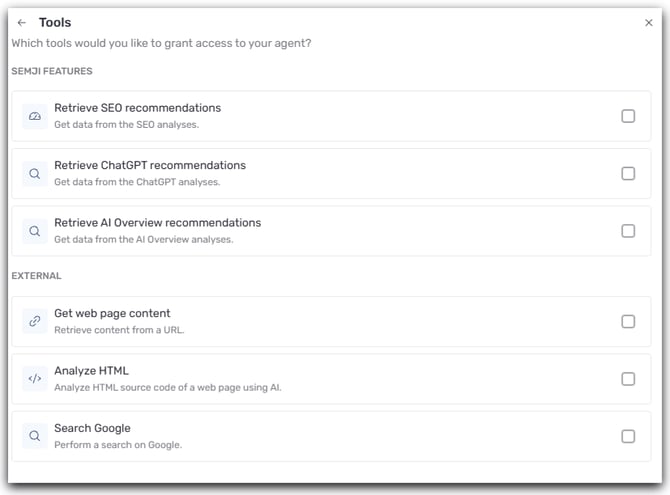This screenshot has height=495, width=670.
Task: Click the Search Google magnifier icon
Action: click(35, 436)
